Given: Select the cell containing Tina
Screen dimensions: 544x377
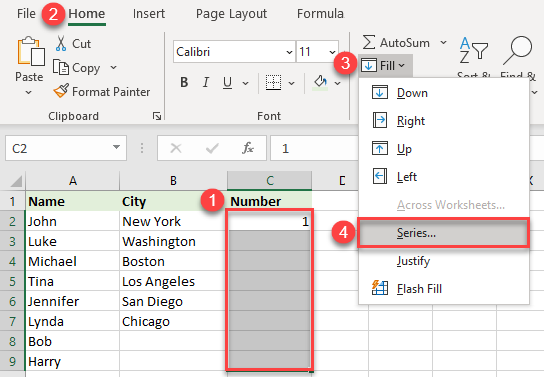Looking at the screenshot, I should click(x=73, y=281).
